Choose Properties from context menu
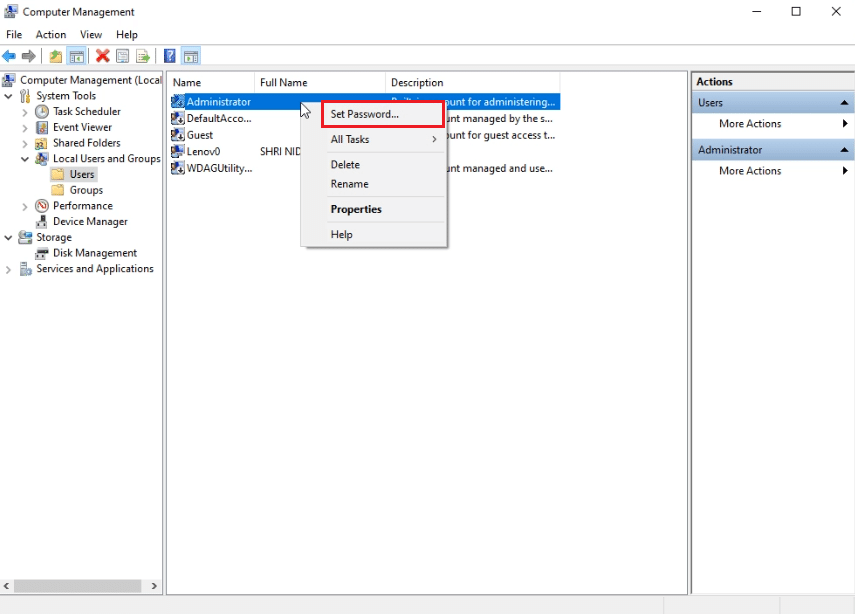The image size is (855, 614). pyautogui.click(x=374, y=209)
